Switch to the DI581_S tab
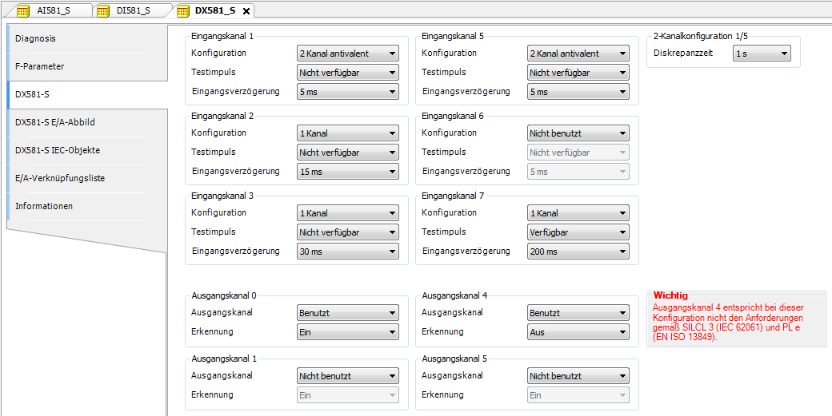Screen dimensions: 832x416 132,10
